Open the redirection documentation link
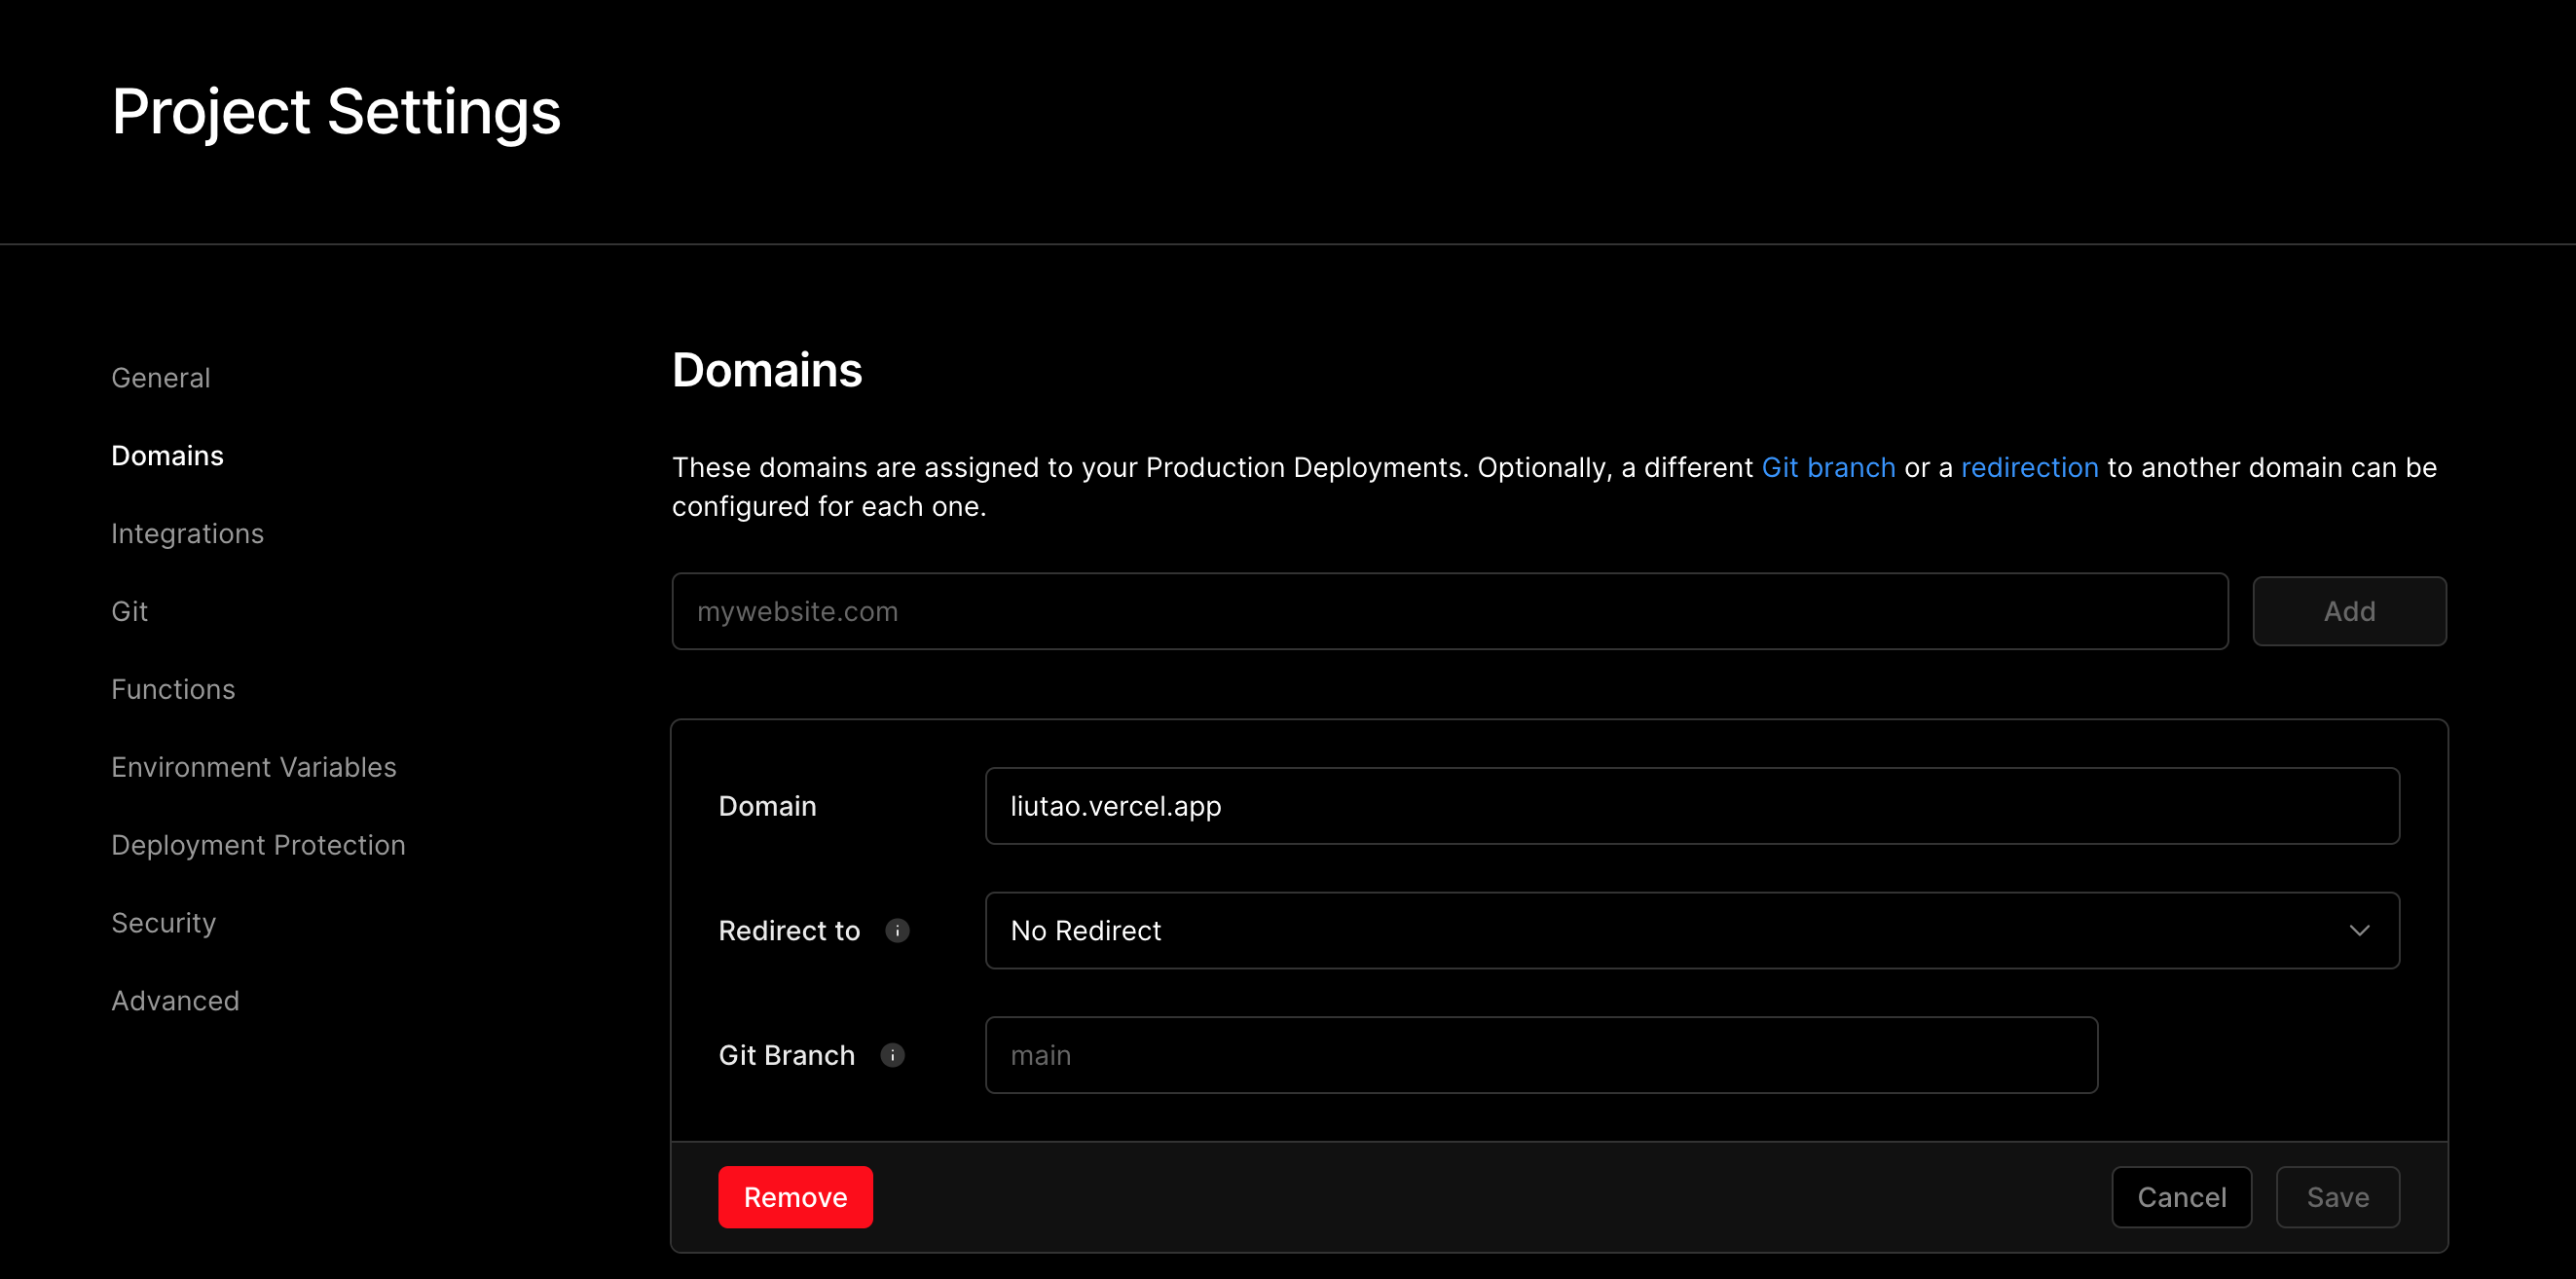The height and width of the screenshot is (1279, 2576). (x=2029, y=467)
